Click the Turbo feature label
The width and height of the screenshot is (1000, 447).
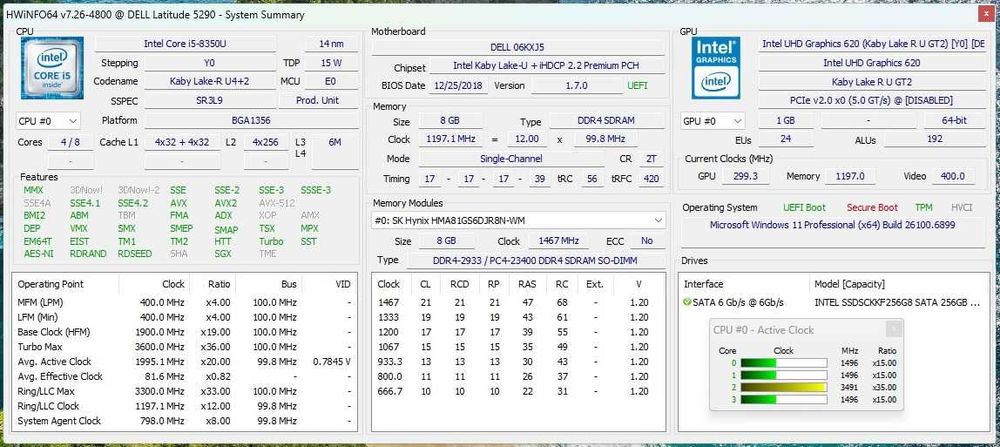[271, 241]
